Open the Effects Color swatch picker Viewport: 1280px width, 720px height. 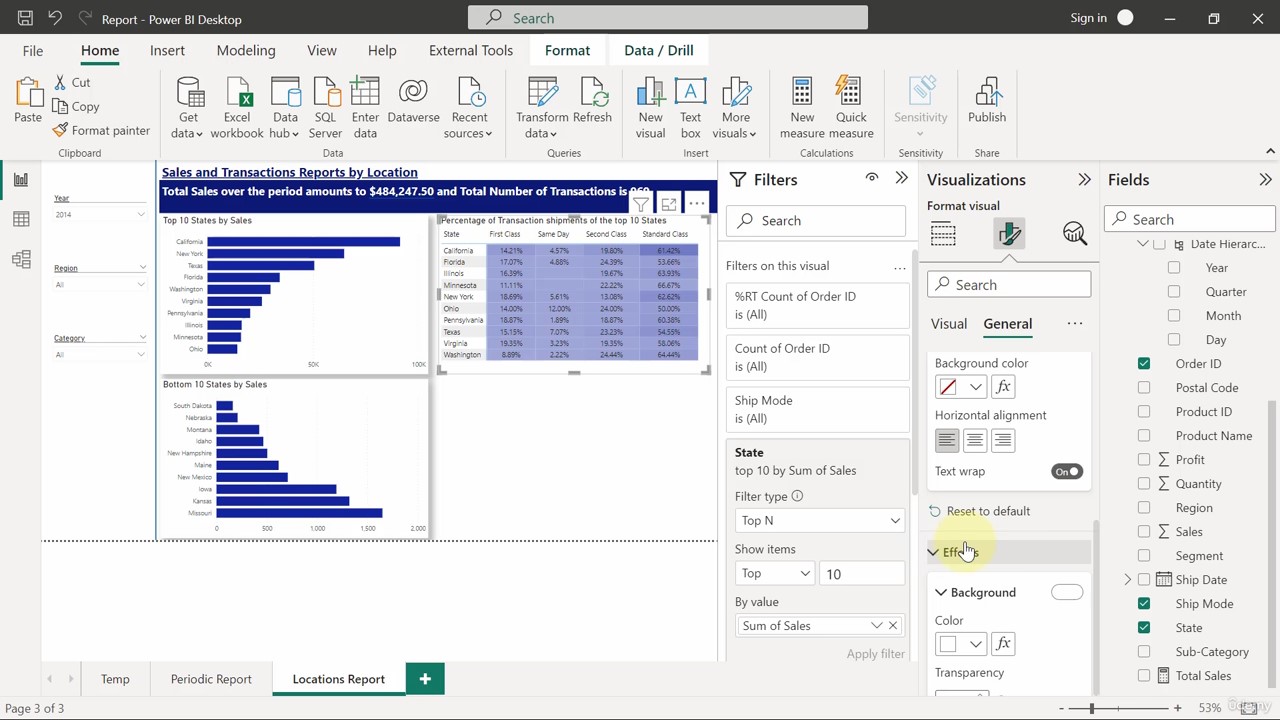tap(959, 644)
